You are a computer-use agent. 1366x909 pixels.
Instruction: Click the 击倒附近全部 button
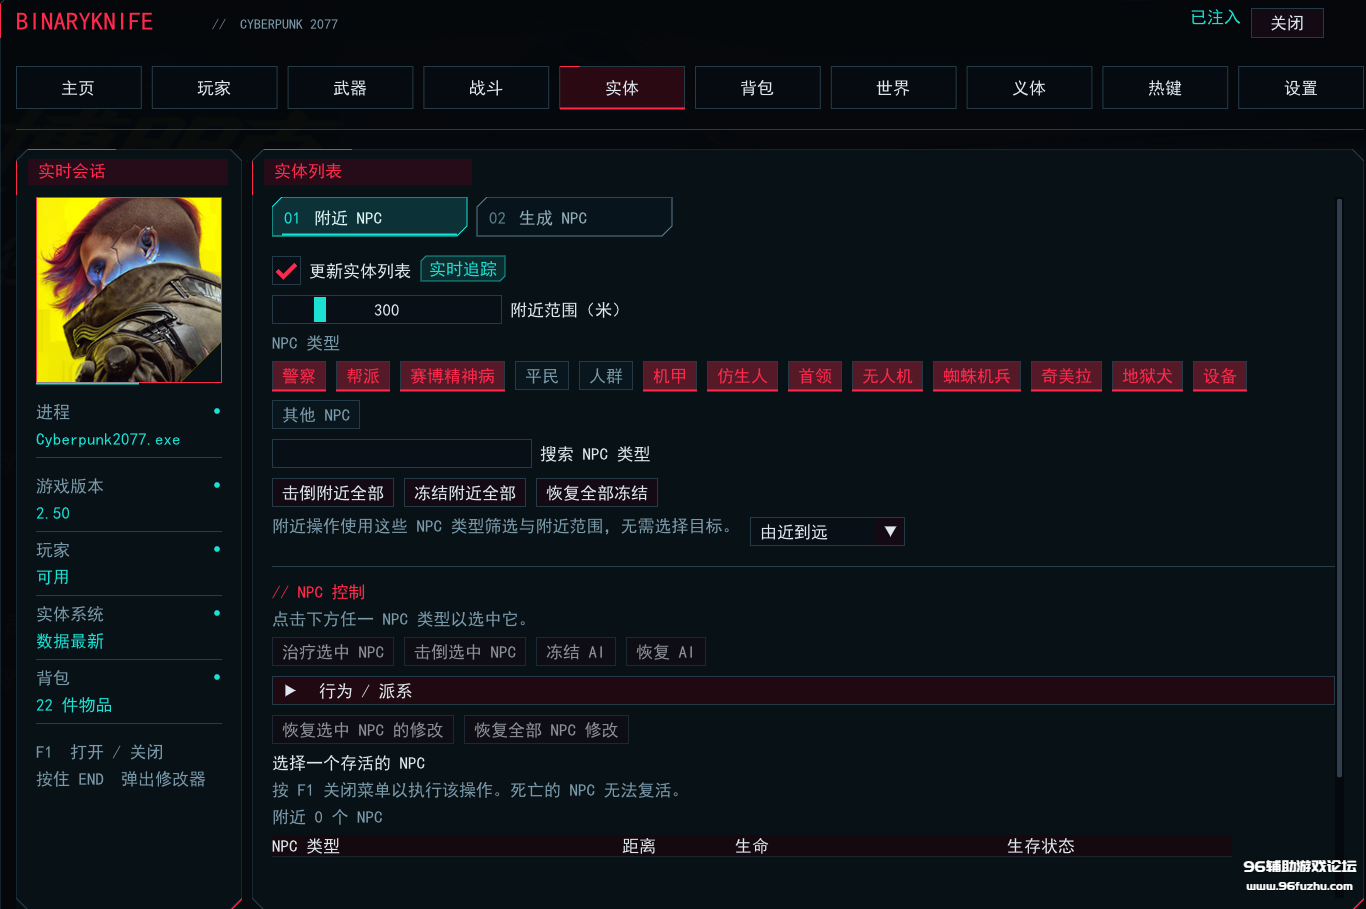pyautogui.click(x=333, y=493)
